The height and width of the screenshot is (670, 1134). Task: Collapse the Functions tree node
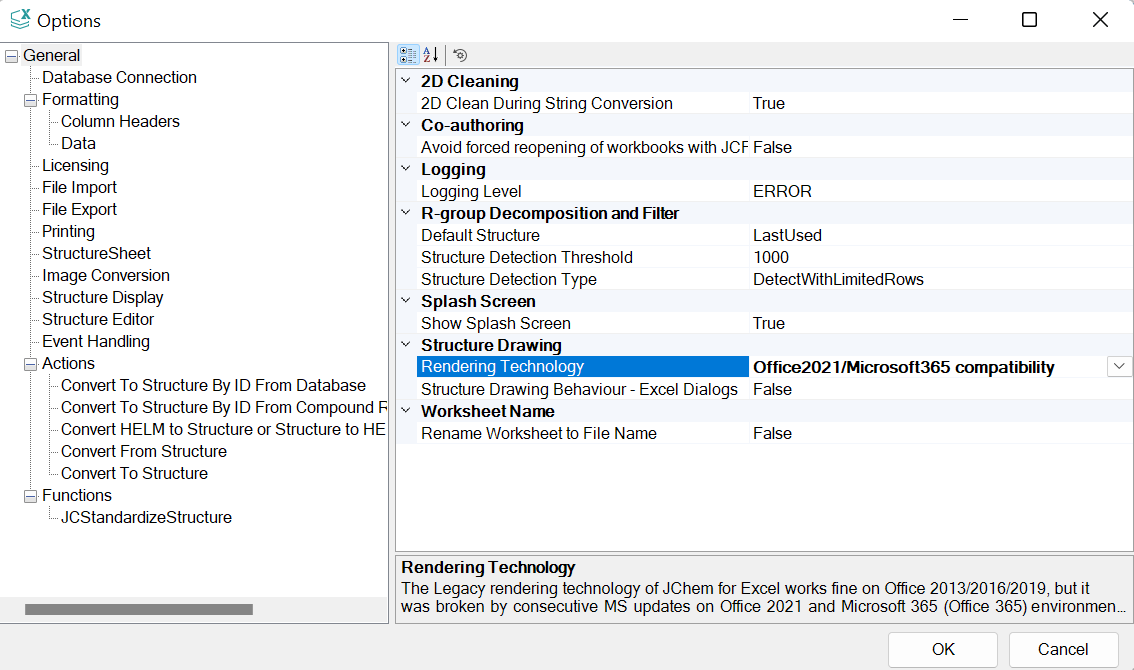tap(30, 496)
